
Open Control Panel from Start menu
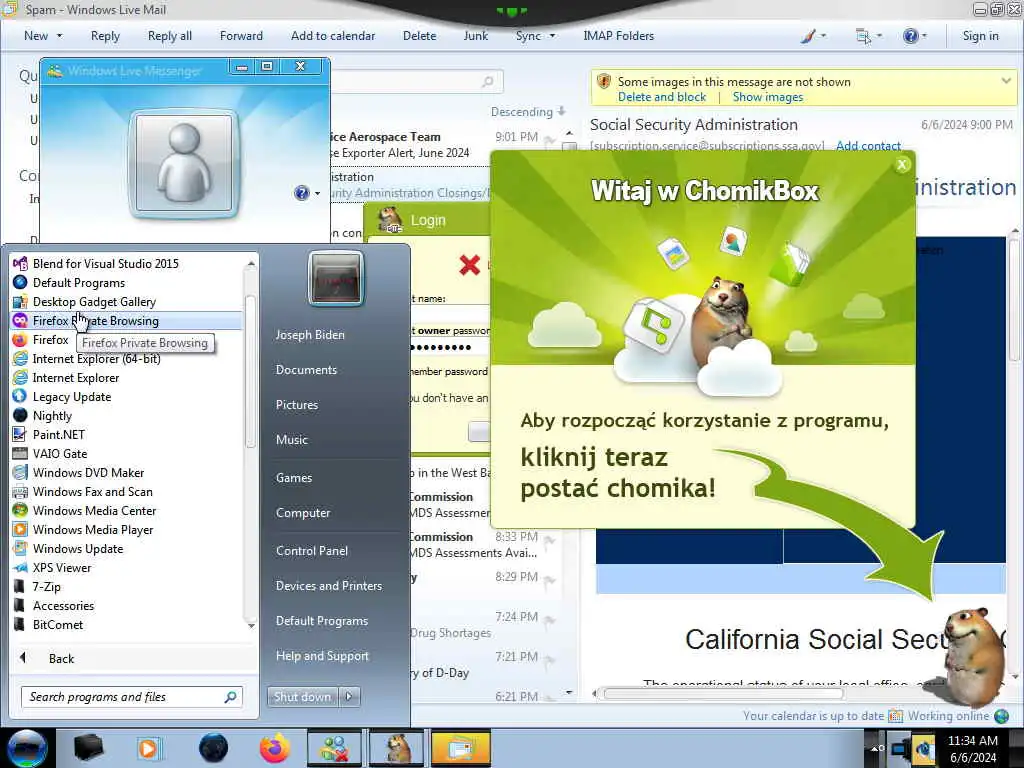click(312, 551)
